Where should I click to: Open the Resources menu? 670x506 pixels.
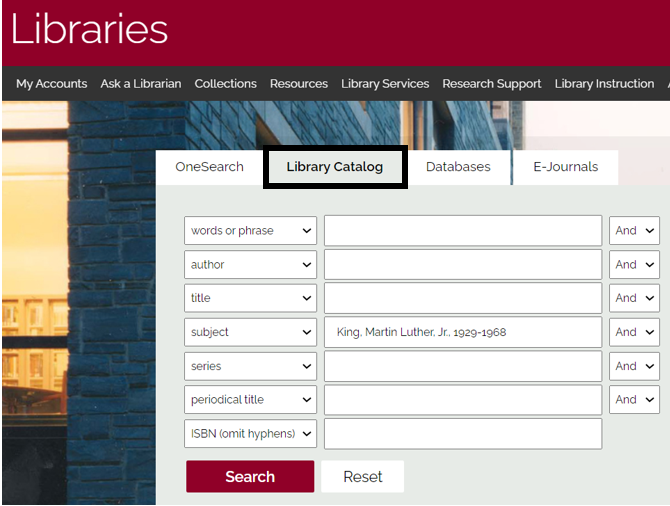click(x=299, y=84)
